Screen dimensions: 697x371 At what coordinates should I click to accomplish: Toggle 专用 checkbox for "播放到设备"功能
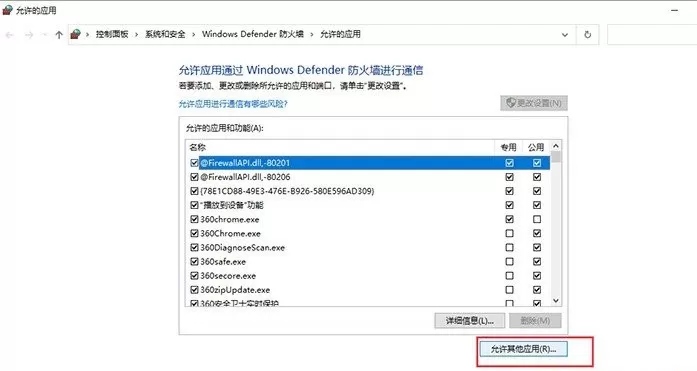(509, 205)
